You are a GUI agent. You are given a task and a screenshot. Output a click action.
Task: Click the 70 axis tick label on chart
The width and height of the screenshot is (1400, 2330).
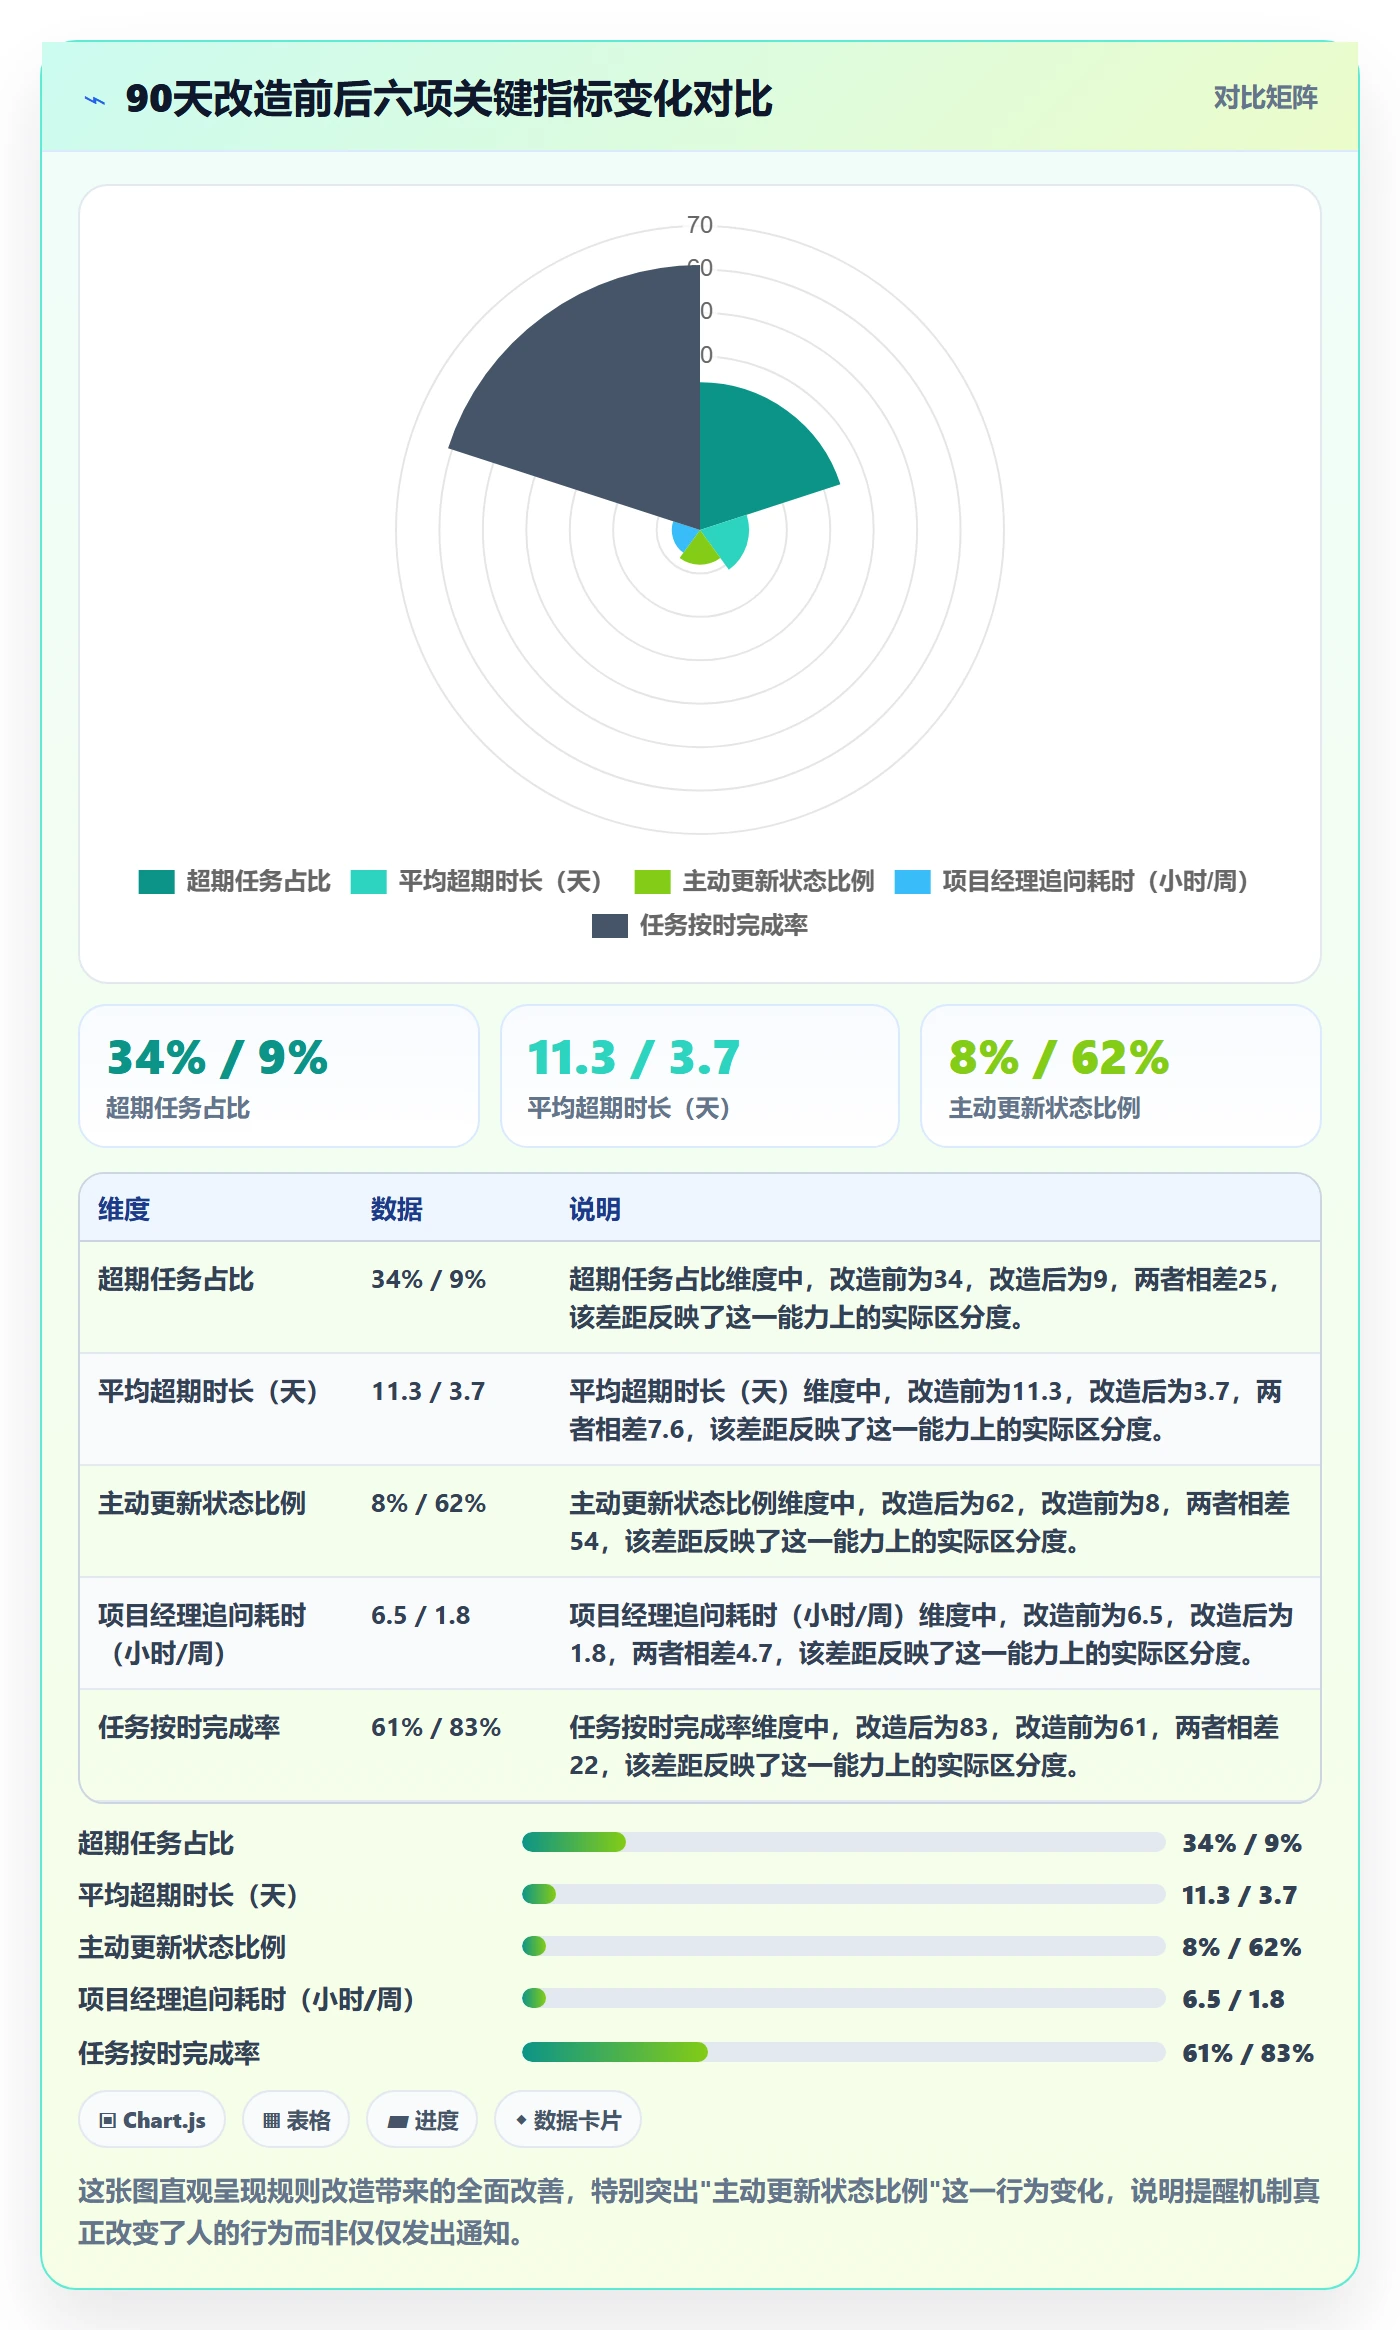[x=700, y=225]
